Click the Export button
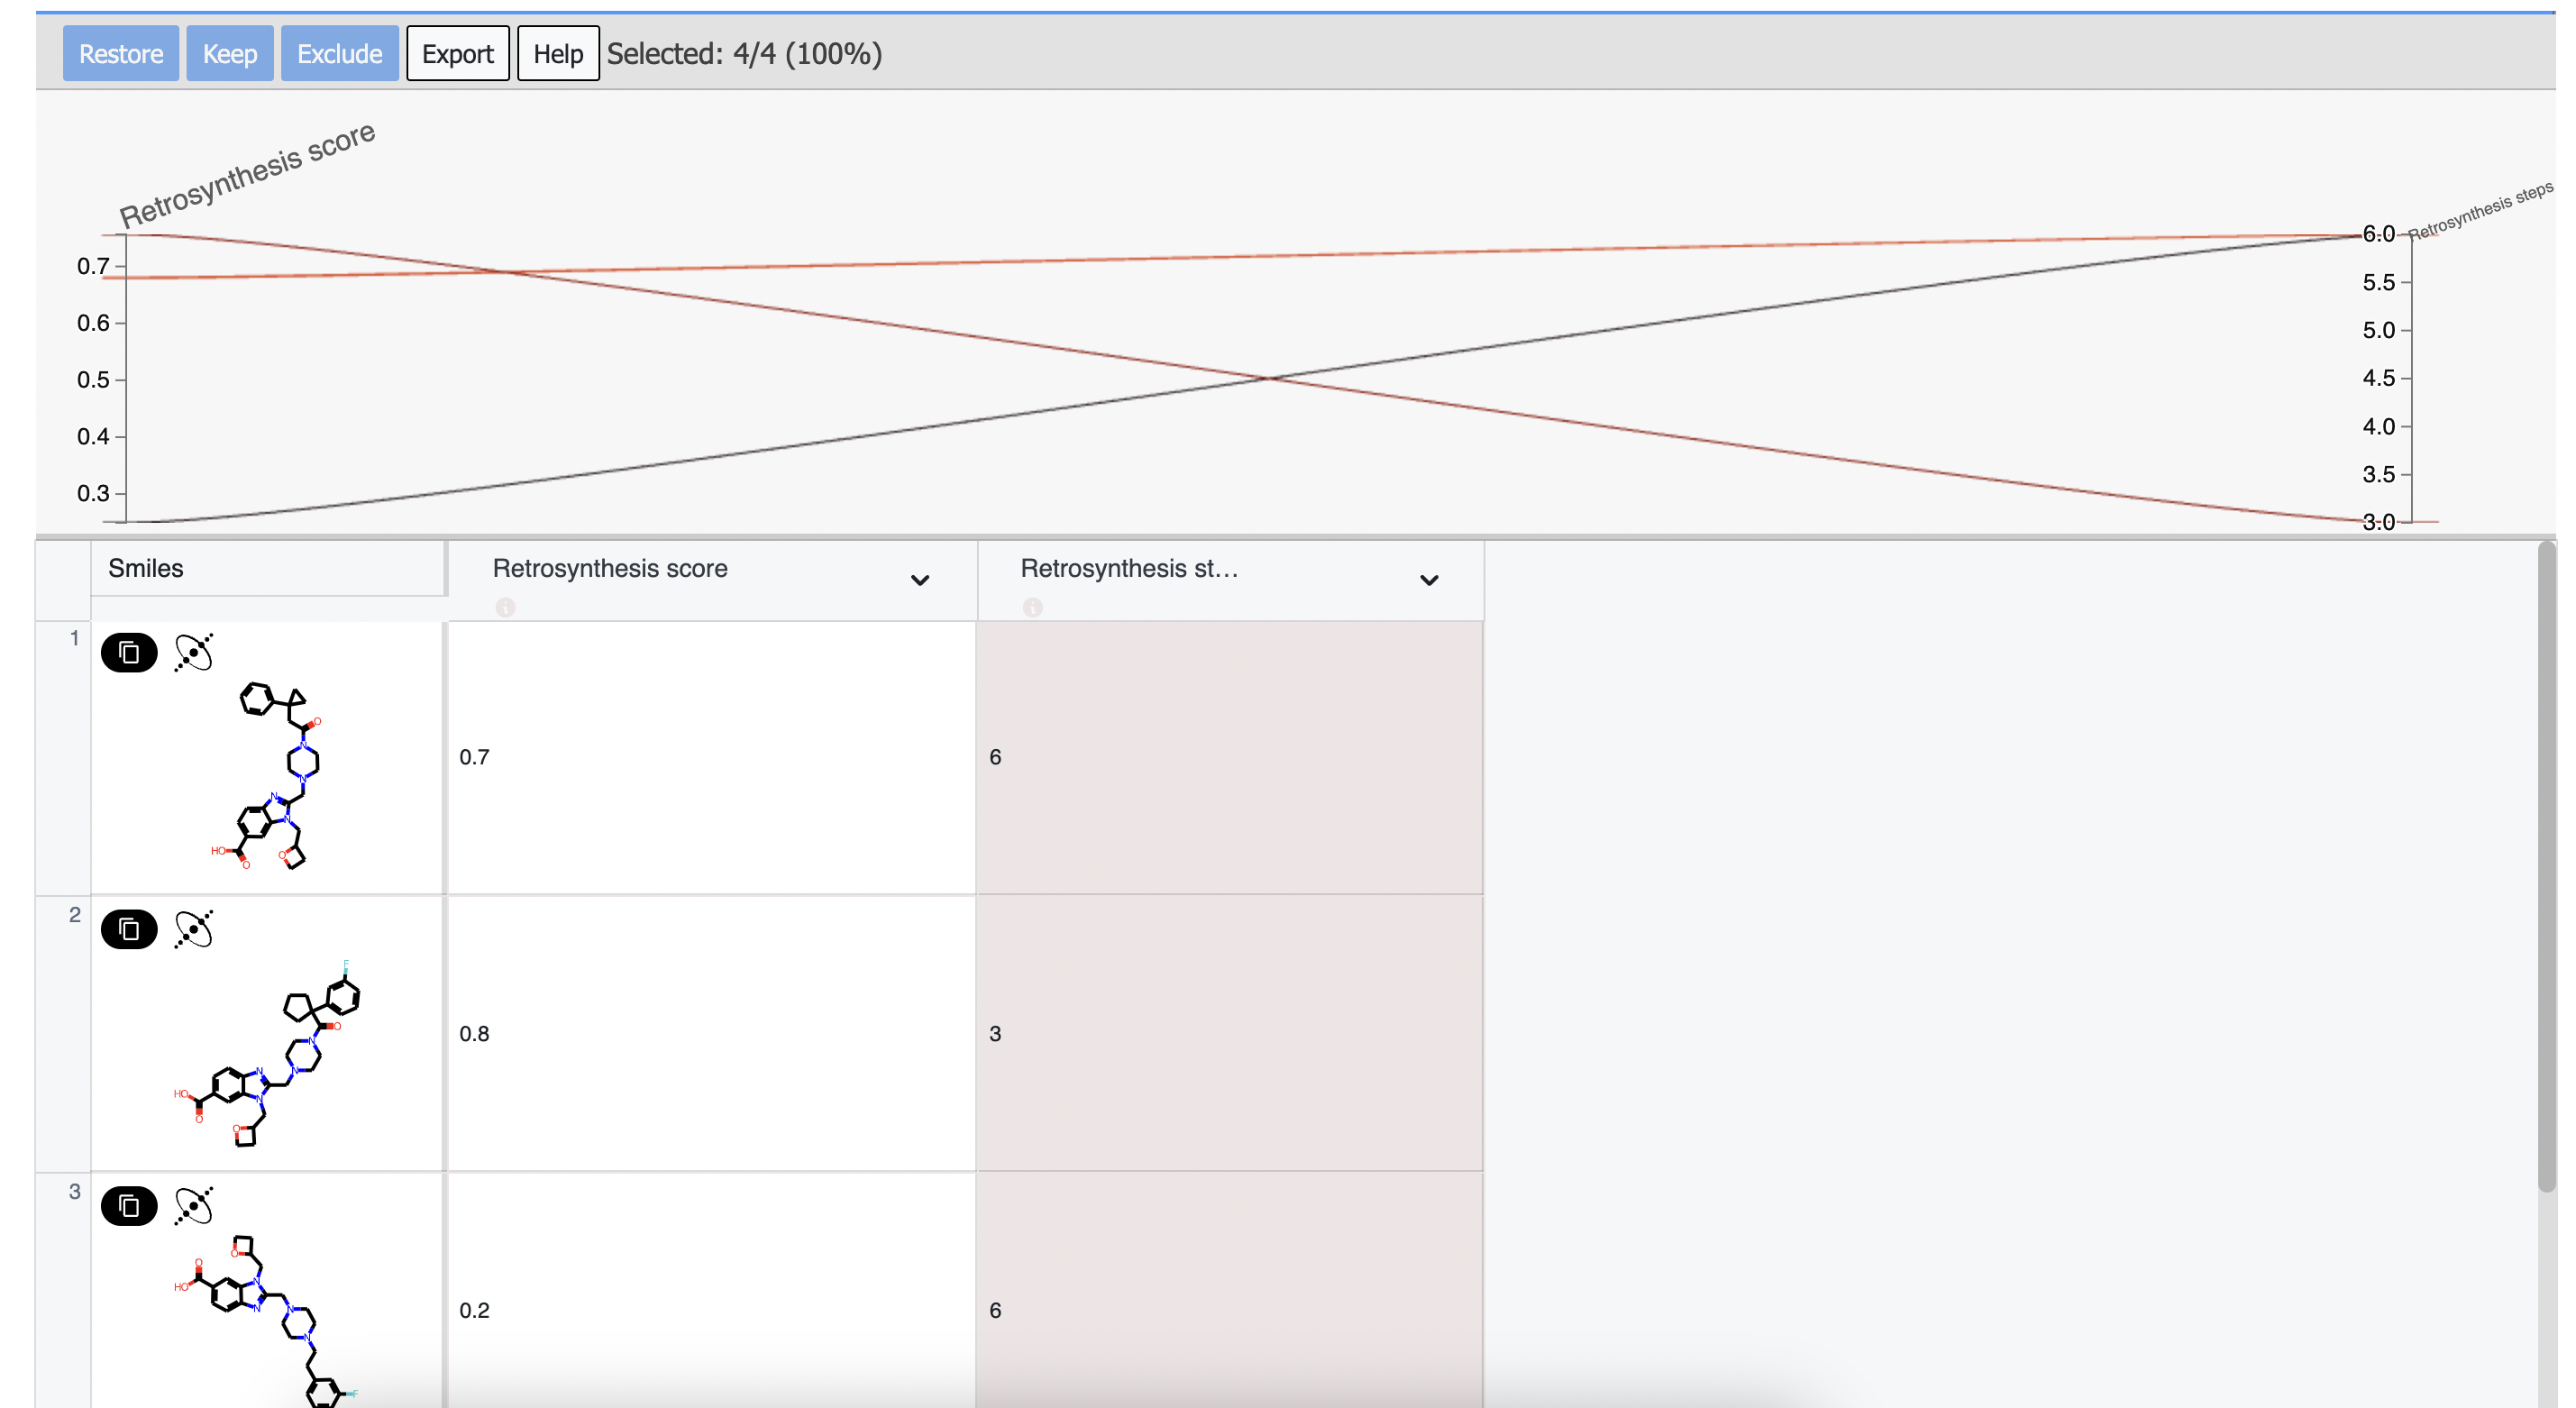The width and height of the screenshot is (2576, 1408). (457, 54)
